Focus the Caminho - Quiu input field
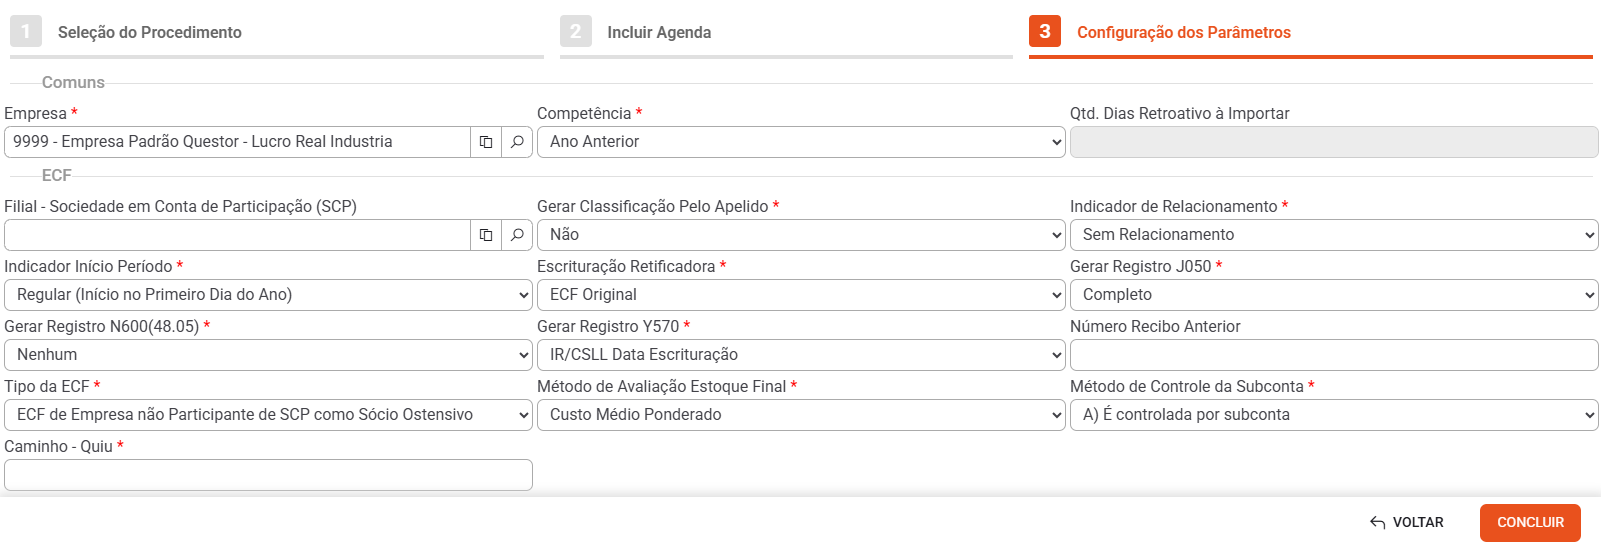1601x547 pixels. pyautogui.click(x=268, y=475)
